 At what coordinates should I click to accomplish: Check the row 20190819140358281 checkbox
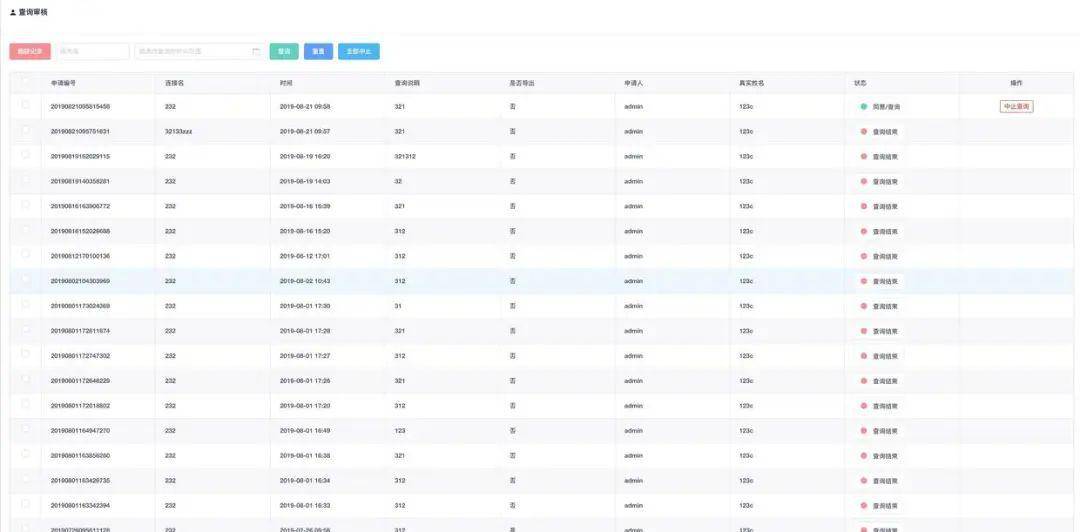coord(25,180)
